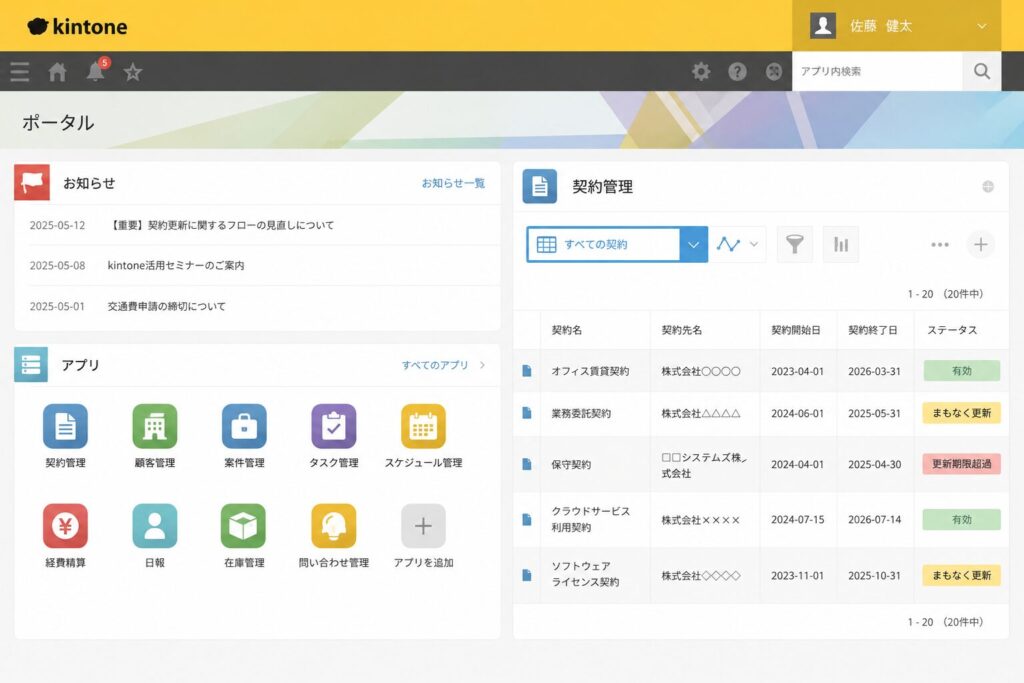
Task: Add a new record with plus button
Action: tap(981, 244)
